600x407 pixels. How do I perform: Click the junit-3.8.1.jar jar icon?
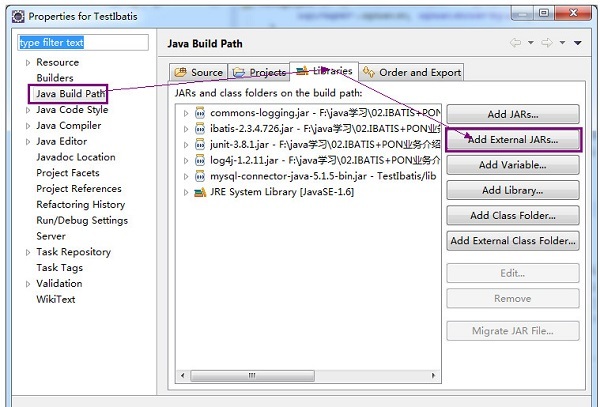pos(200,145)
